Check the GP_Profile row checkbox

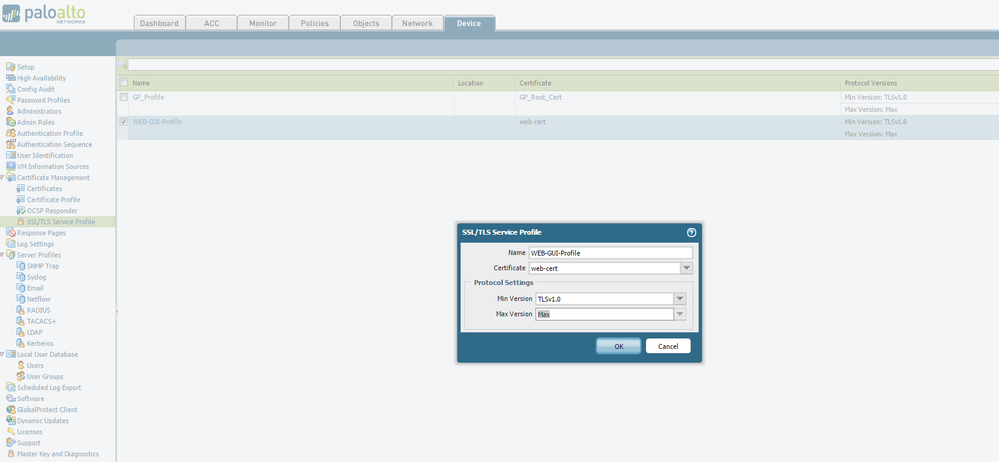point(124,97)
